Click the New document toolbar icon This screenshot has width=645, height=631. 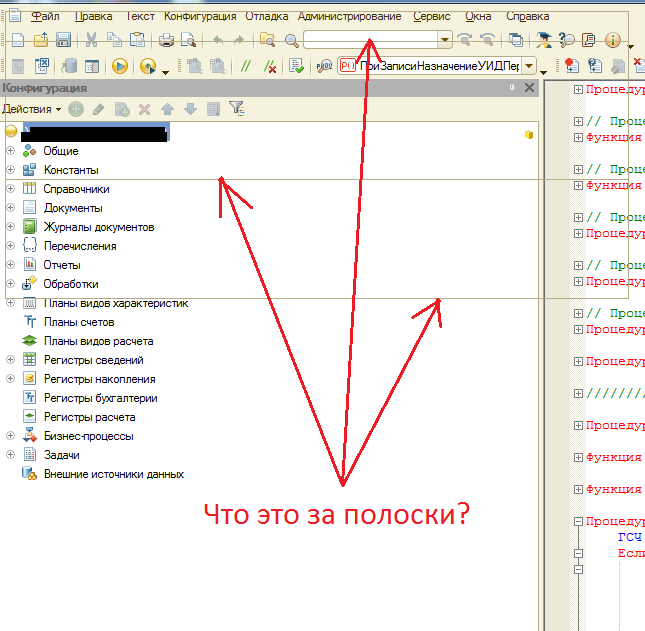click(18, 40)
